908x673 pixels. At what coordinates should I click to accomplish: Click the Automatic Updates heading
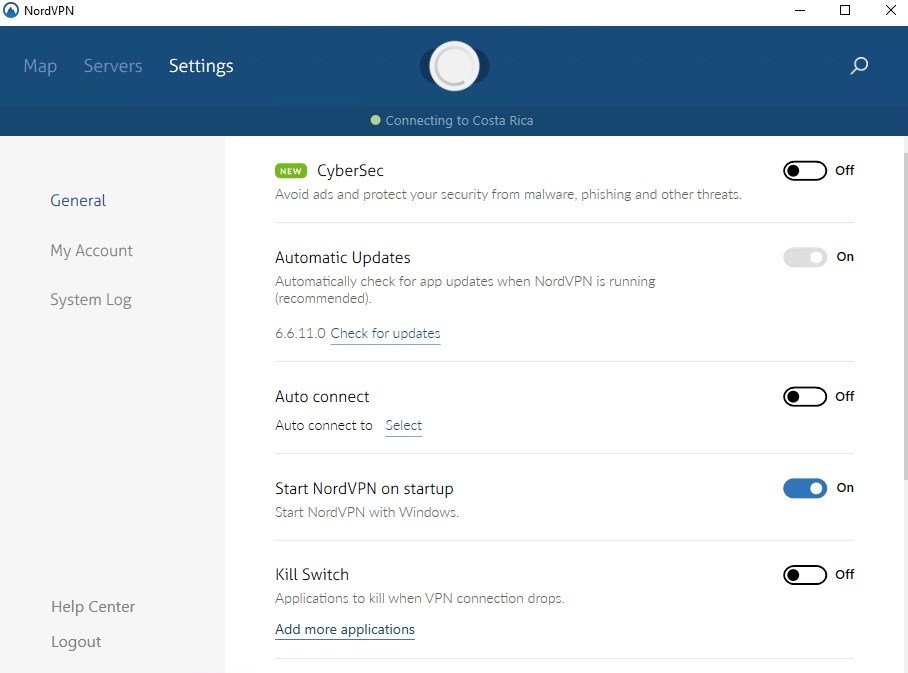tap(343, 258)
